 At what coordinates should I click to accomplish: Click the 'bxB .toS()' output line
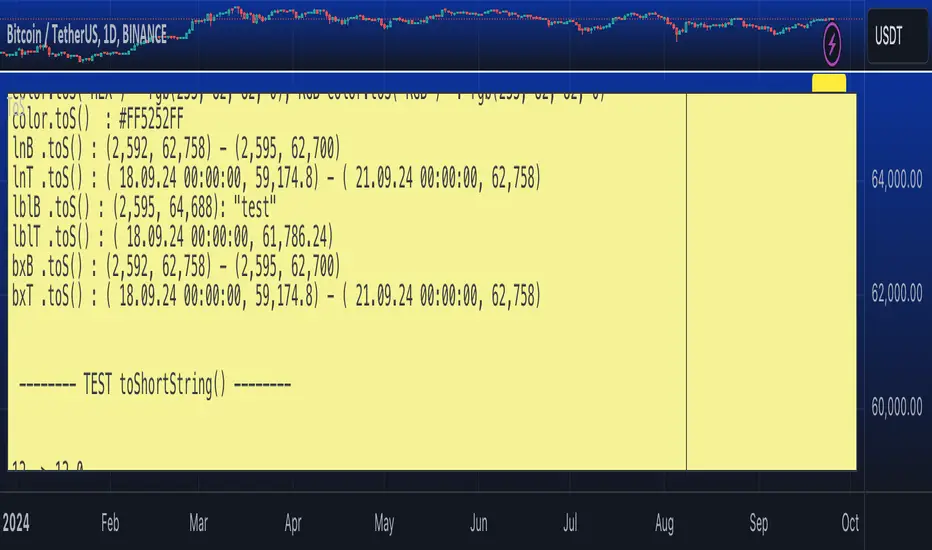[x=177, y=266]
